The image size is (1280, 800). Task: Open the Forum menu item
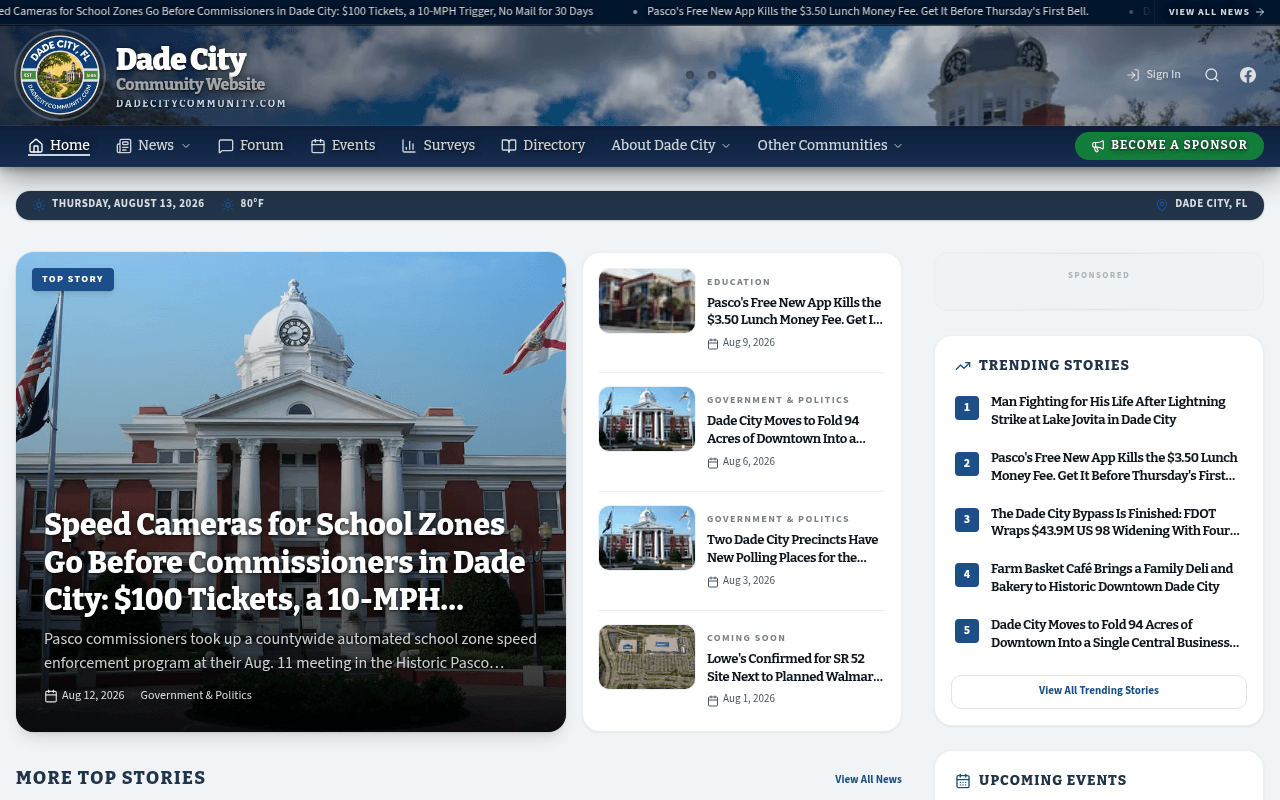(251, 146)
